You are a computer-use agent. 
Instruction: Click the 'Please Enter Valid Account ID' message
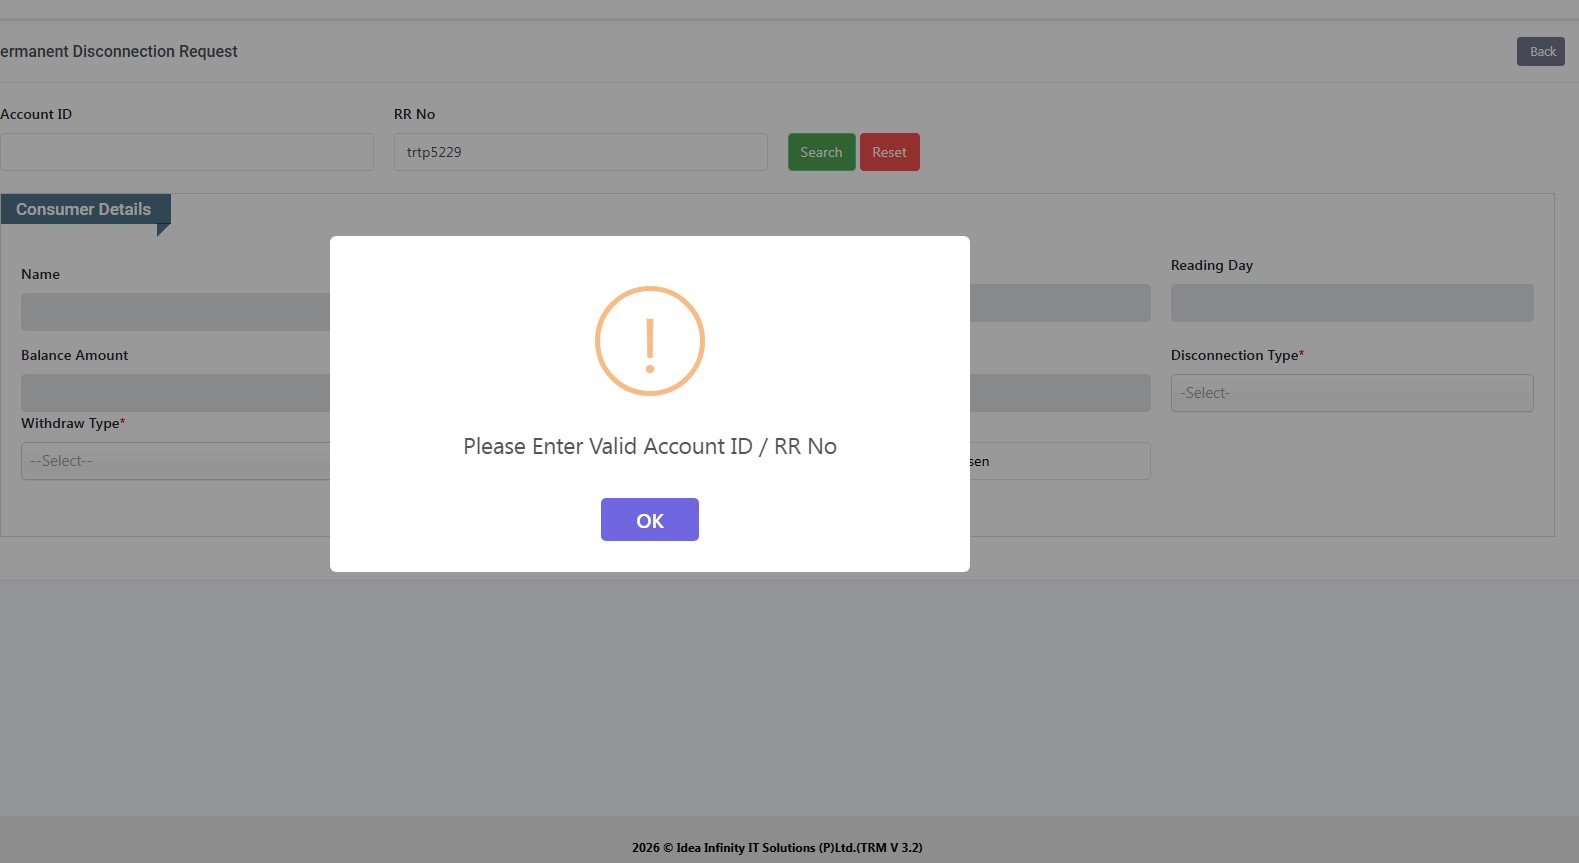[650, 446]
